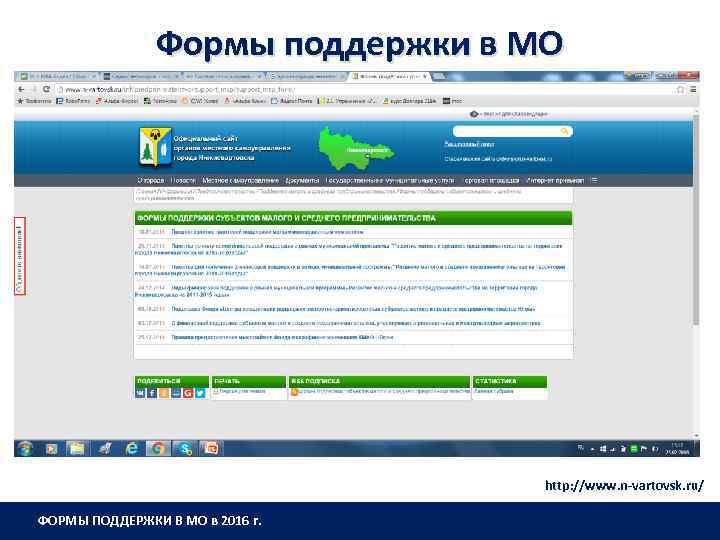Open link 'Правила предоставления микрозаймов Фонда микрофинансирования'
This screenshot has width=720, height=540.
click(x=282, y=338)
